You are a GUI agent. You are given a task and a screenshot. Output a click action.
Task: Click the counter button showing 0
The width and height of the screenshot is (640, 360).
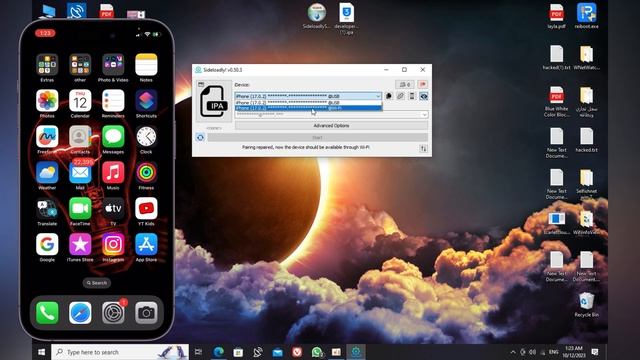pyautogui.click(x=405, y=84)
